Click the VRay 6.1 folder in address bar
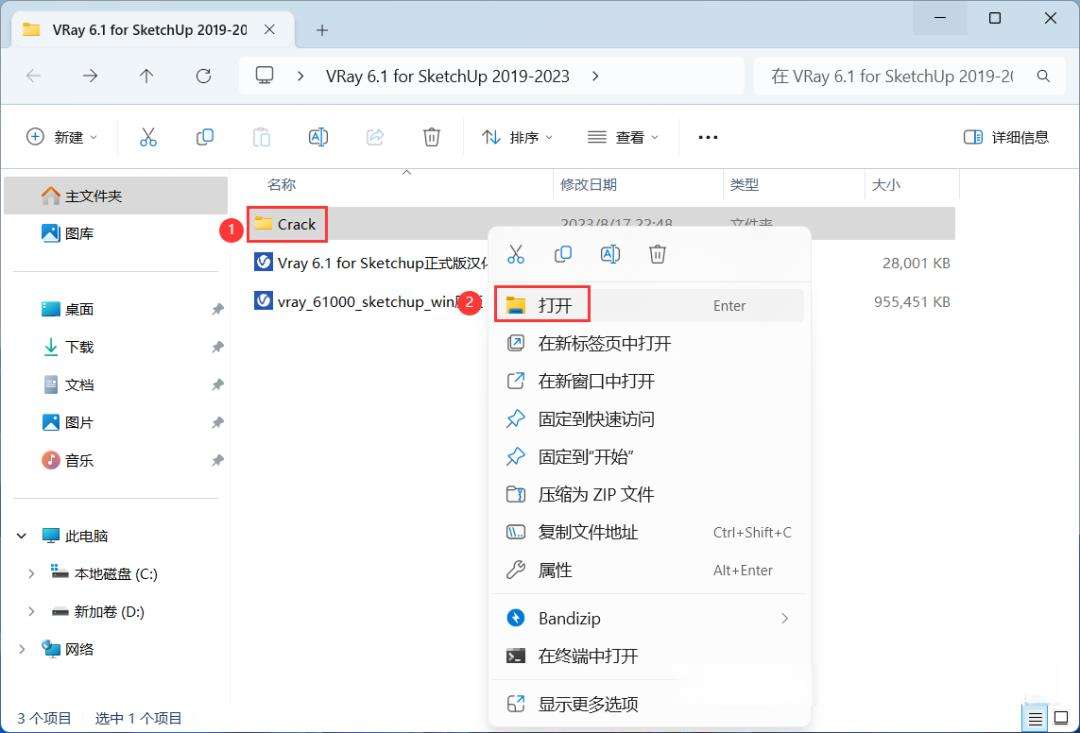The height and width of the screenshot is (733, 1080). pos(448,76)
